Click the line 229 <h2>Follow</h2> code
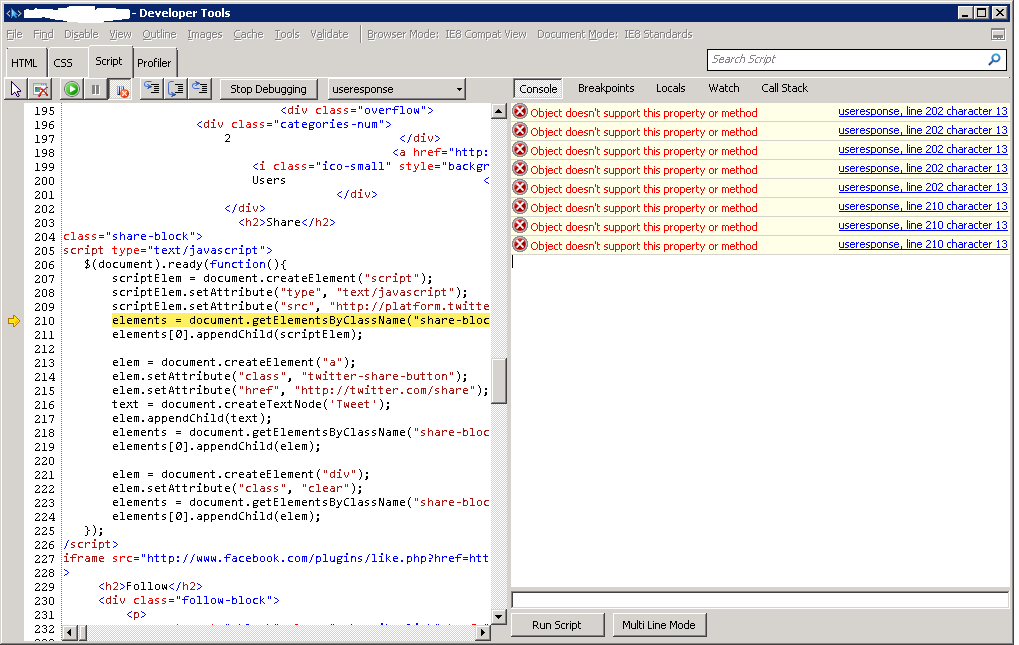1019x645 pixels. [150, 587]
